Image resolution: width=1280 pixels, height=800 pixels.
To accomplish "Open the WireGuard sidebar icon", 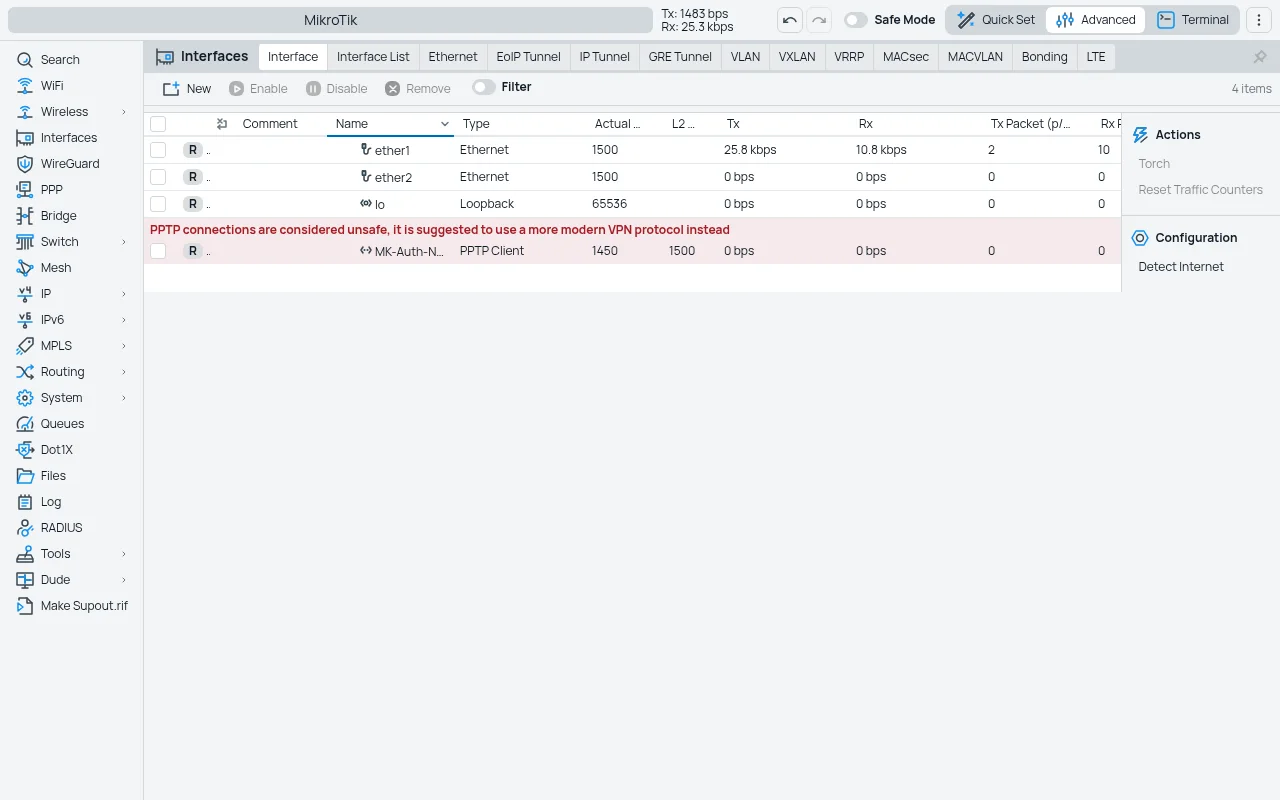I will (25, 164).
